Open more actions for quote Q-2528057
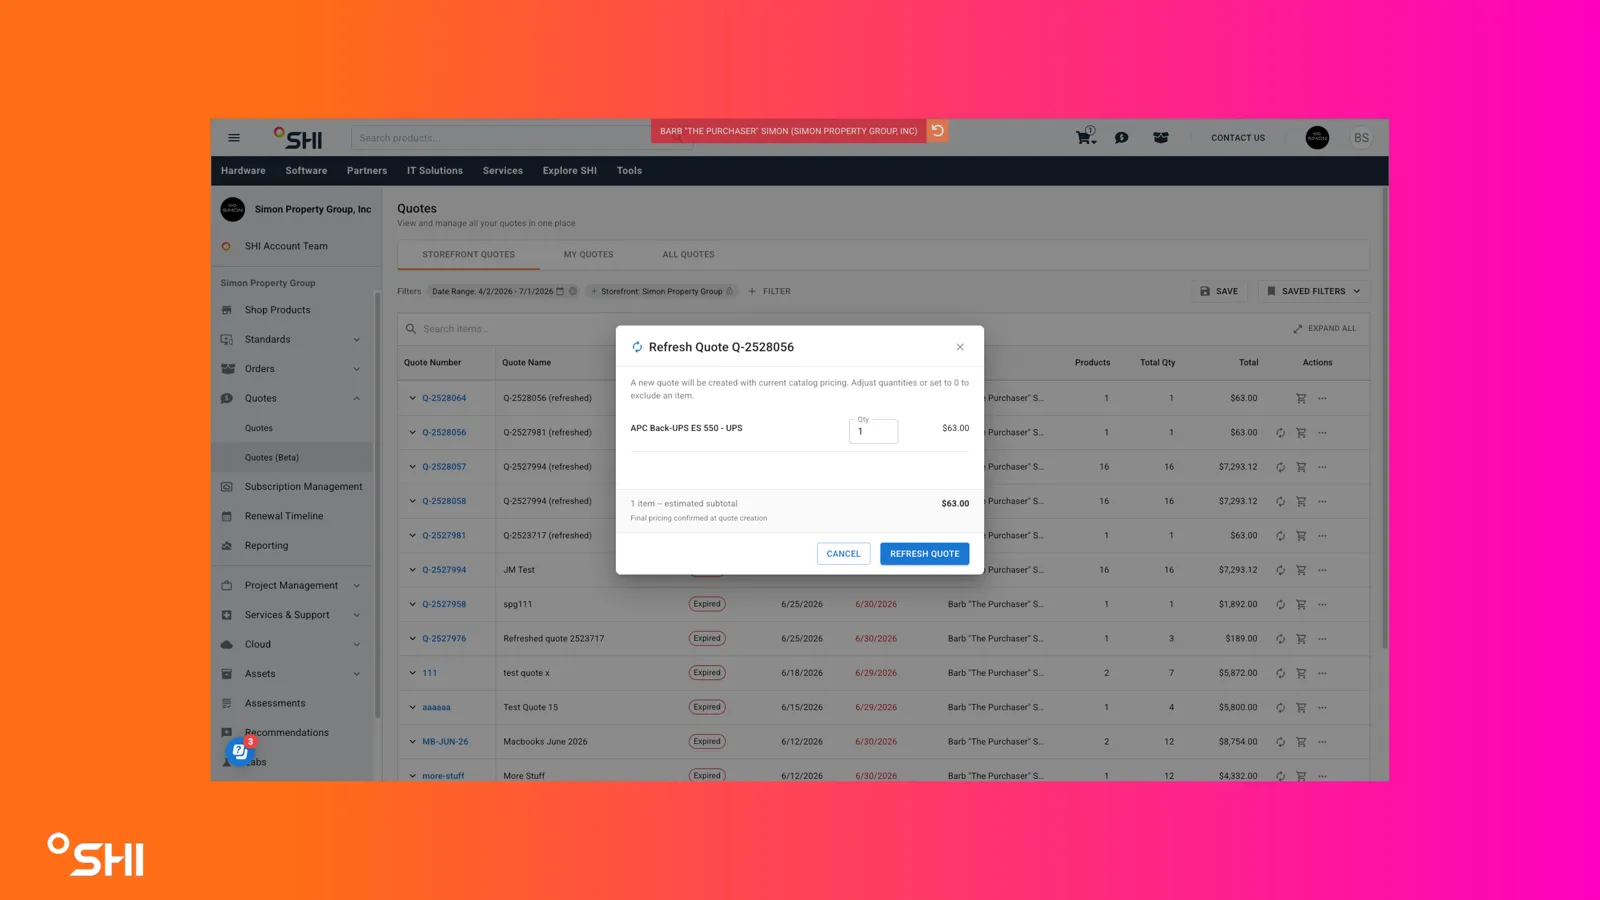 1322,467
